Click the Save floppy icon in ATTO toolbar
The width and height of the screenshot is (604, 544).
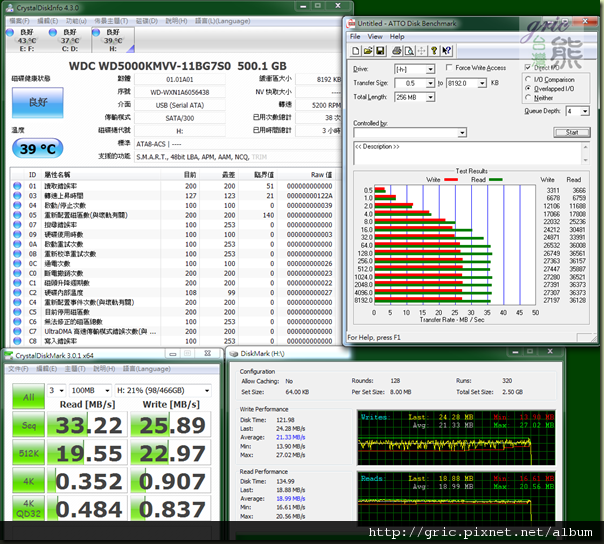378,50
